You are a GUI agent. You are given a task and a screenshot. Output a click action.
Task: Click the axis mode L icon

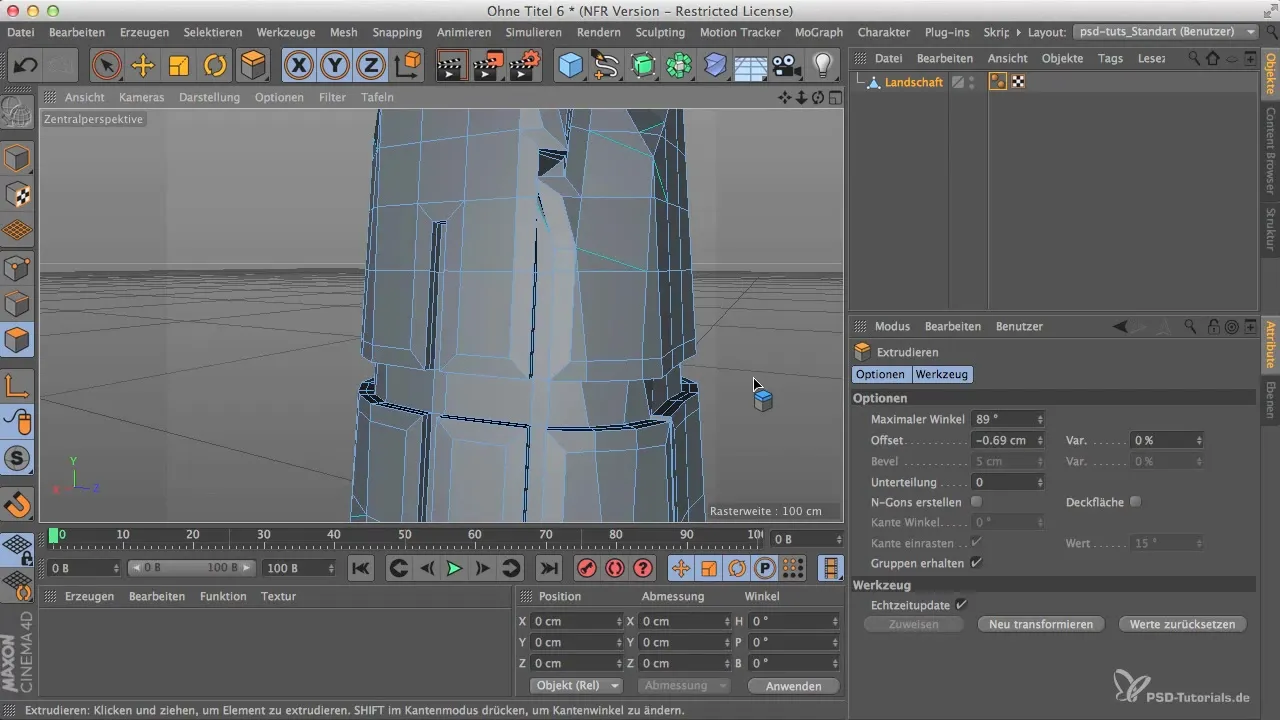pyautogui.click(x=18, y=385)
